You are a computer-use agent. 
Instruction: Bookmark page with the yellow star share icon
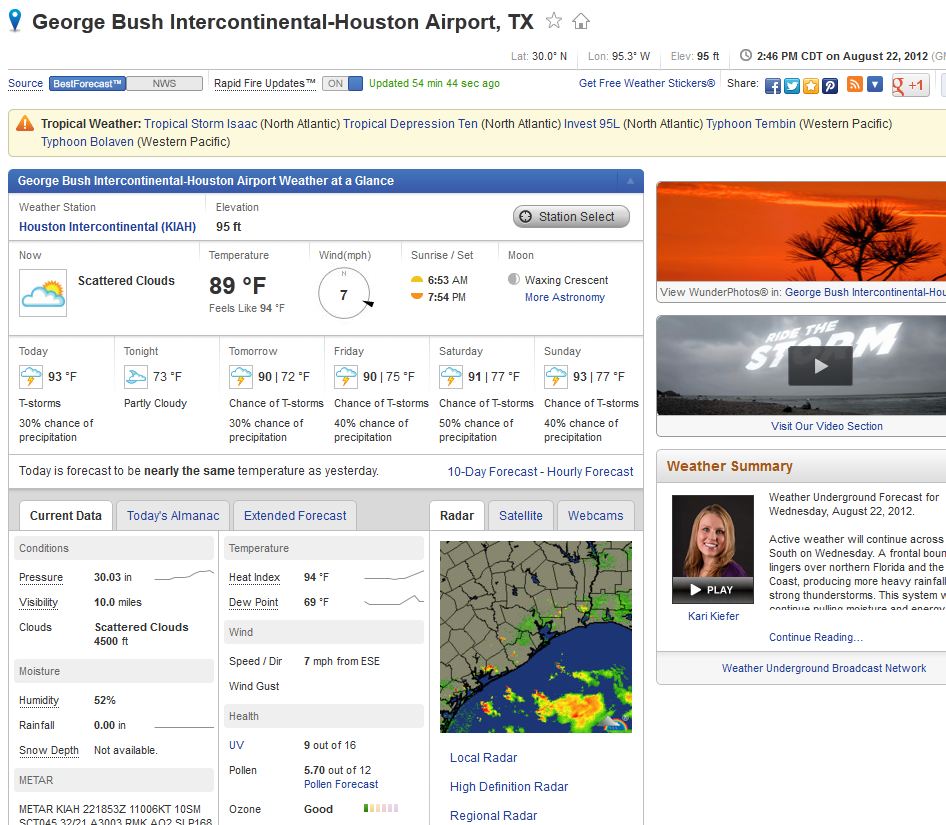coord(811,85)
